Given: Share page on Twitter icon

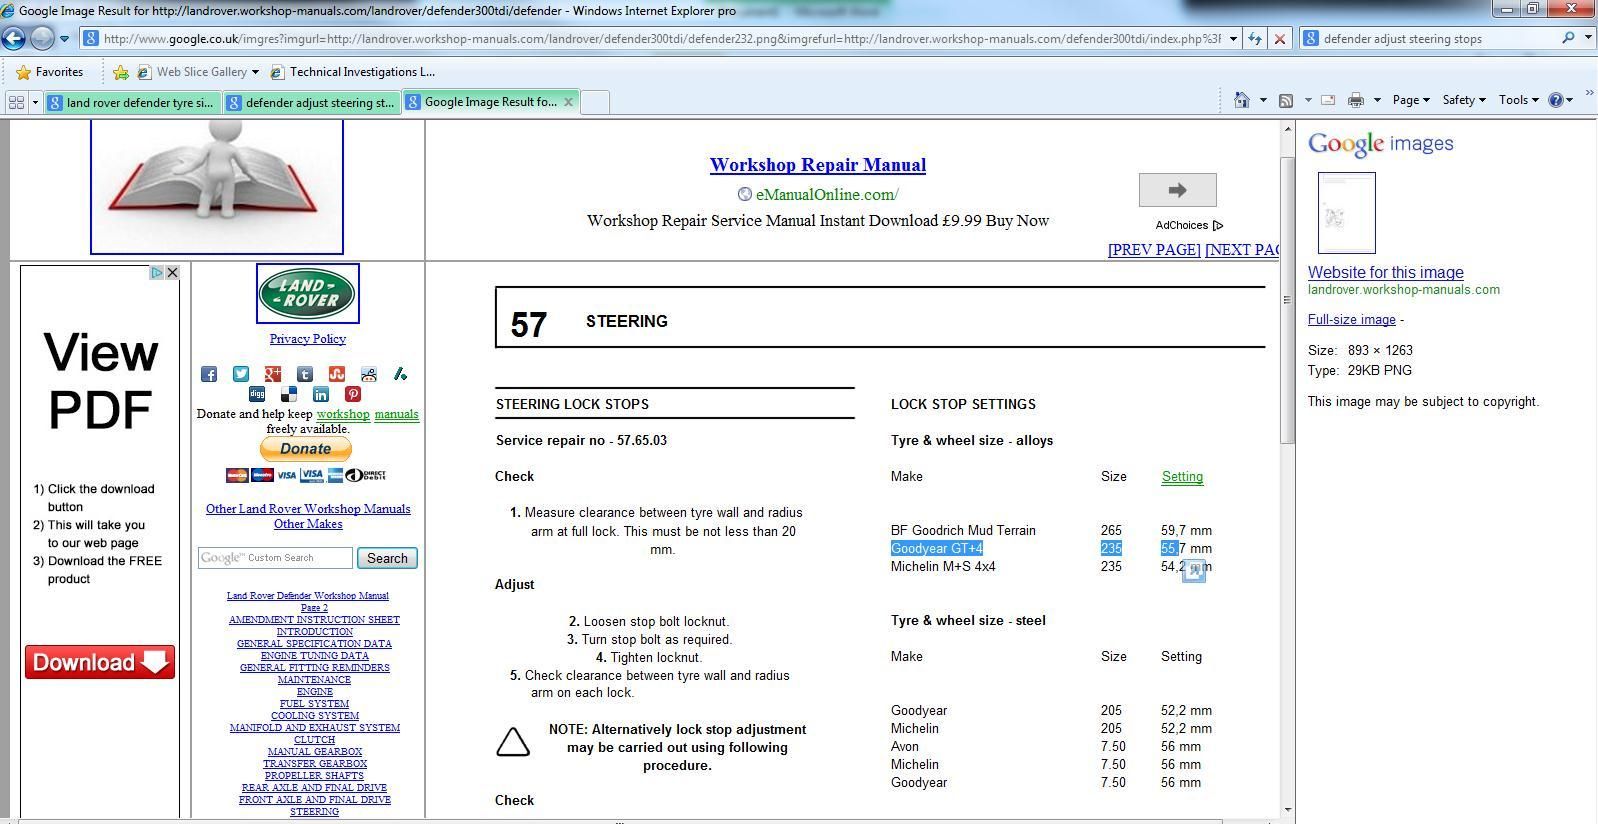Looking at the screenshot, I should click(x=241, y=374).
